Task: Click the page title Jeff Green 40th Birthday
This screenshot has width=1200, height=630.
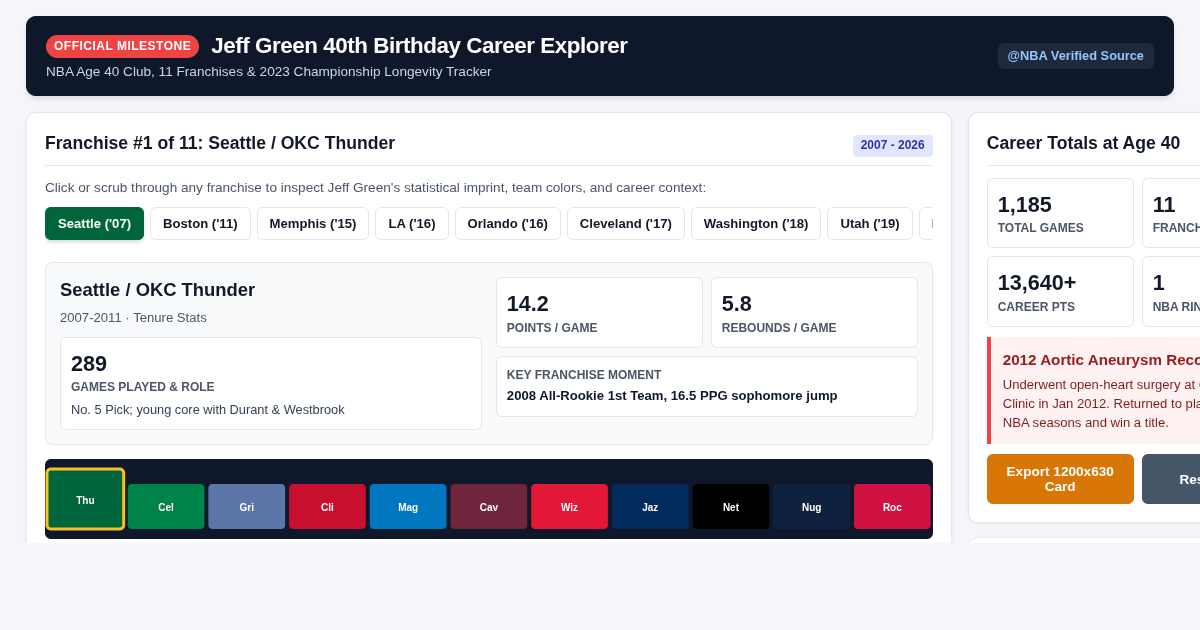Action: tap(419, 46)
